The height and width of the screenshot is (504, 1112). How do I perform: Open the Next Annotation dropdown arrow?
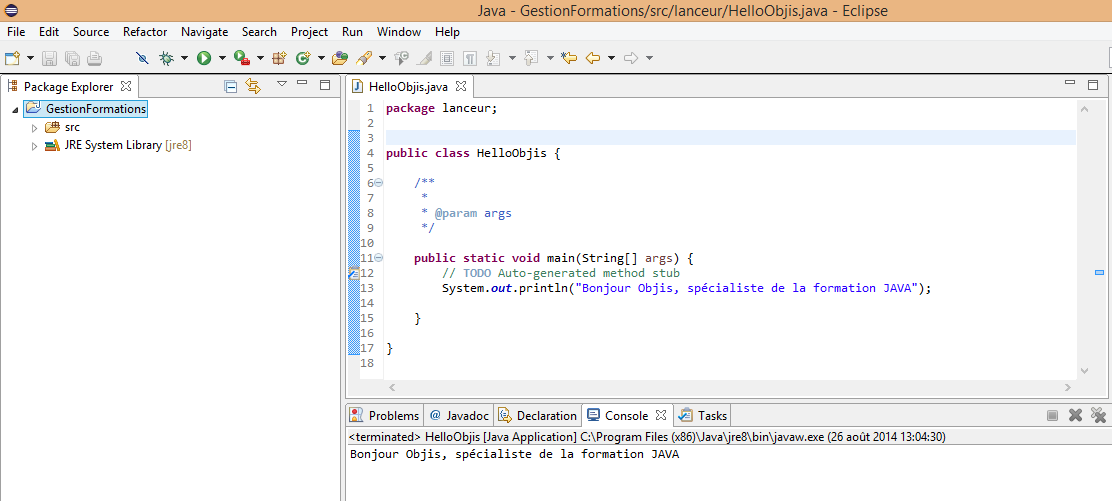click(x=512, y=58)
